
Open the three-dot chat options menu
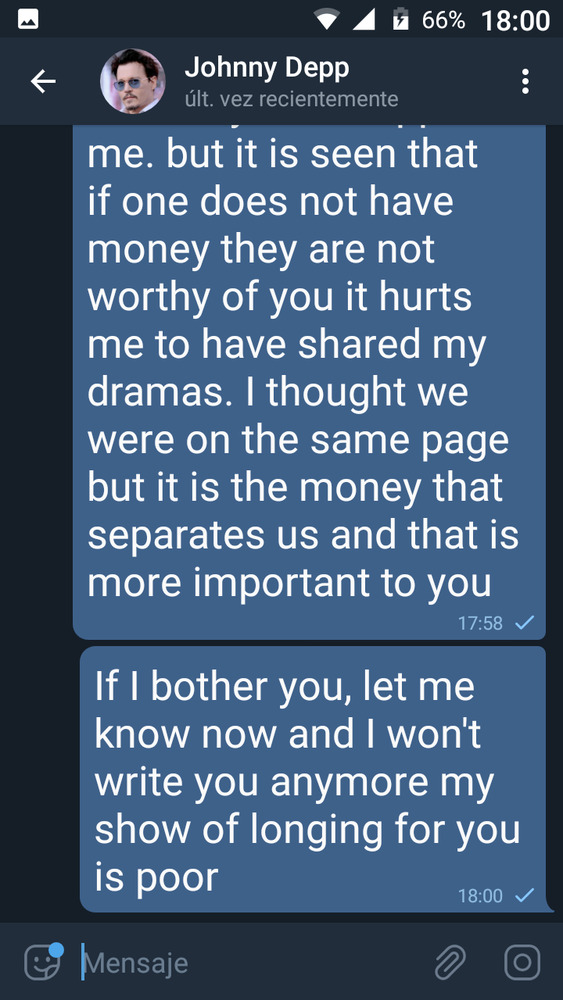525,82
